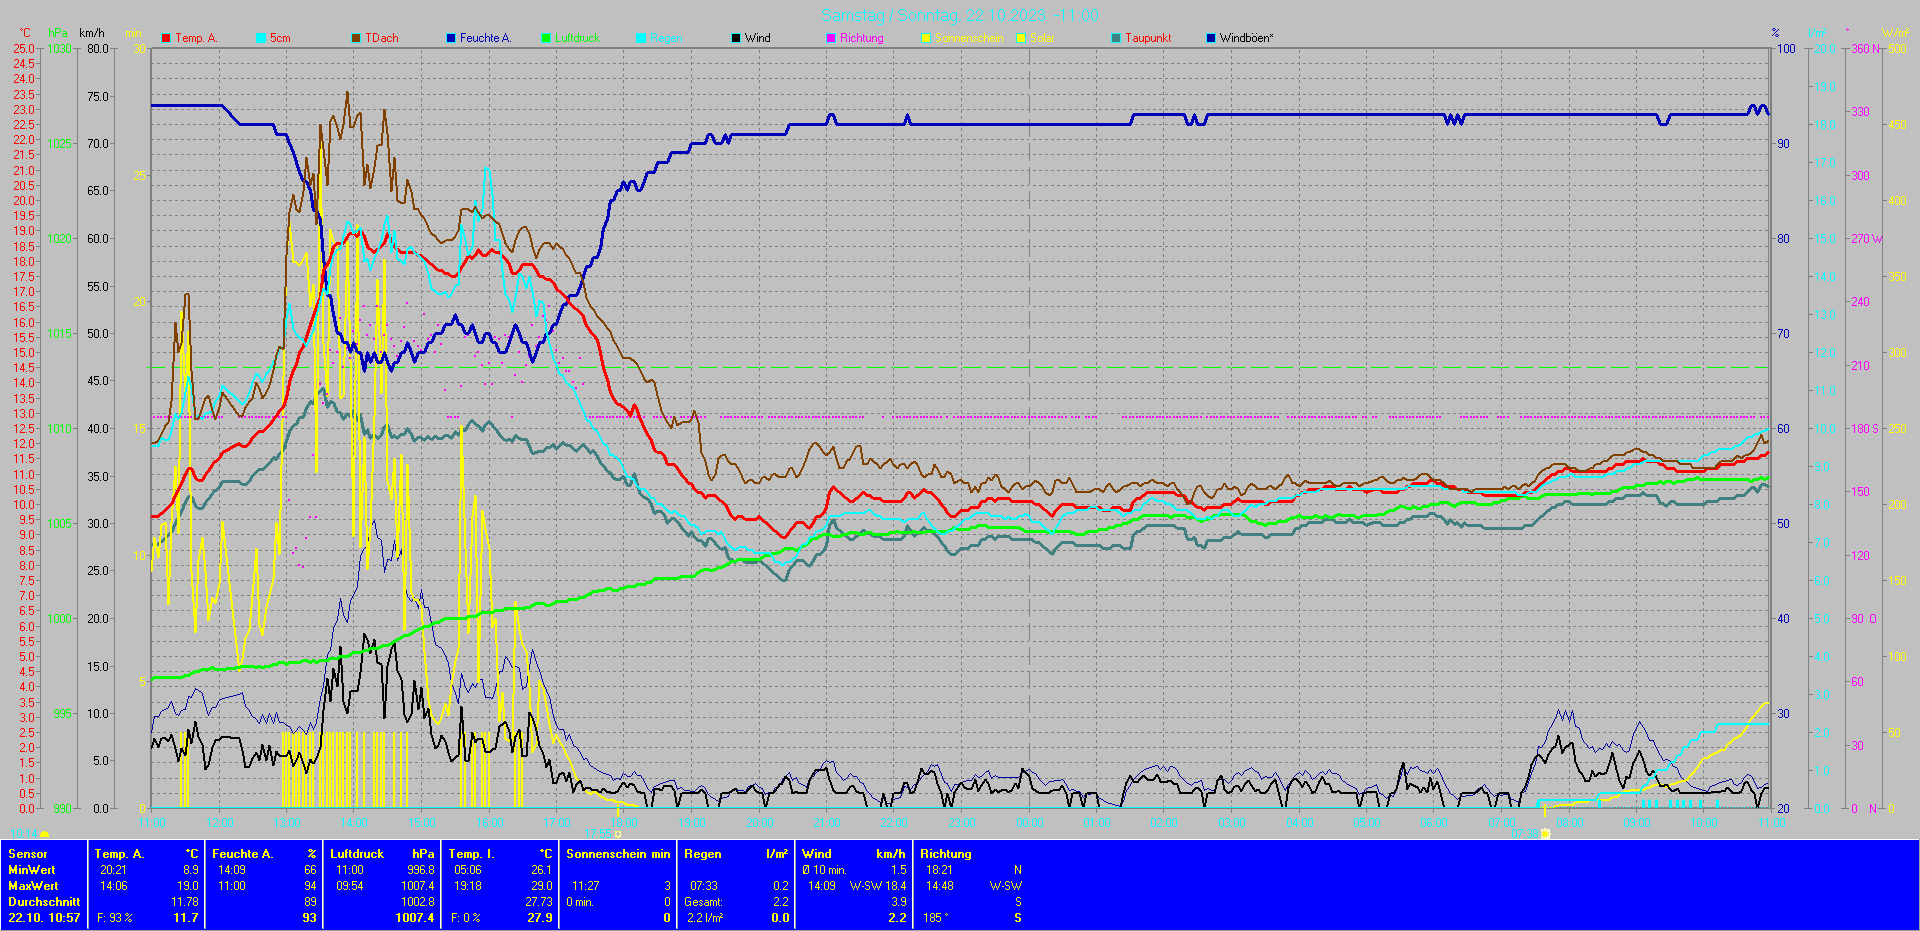This screenshot has width=1920, height=931.
Task: Click the Windböen* legend label
Action: [x=1246, y=38]
